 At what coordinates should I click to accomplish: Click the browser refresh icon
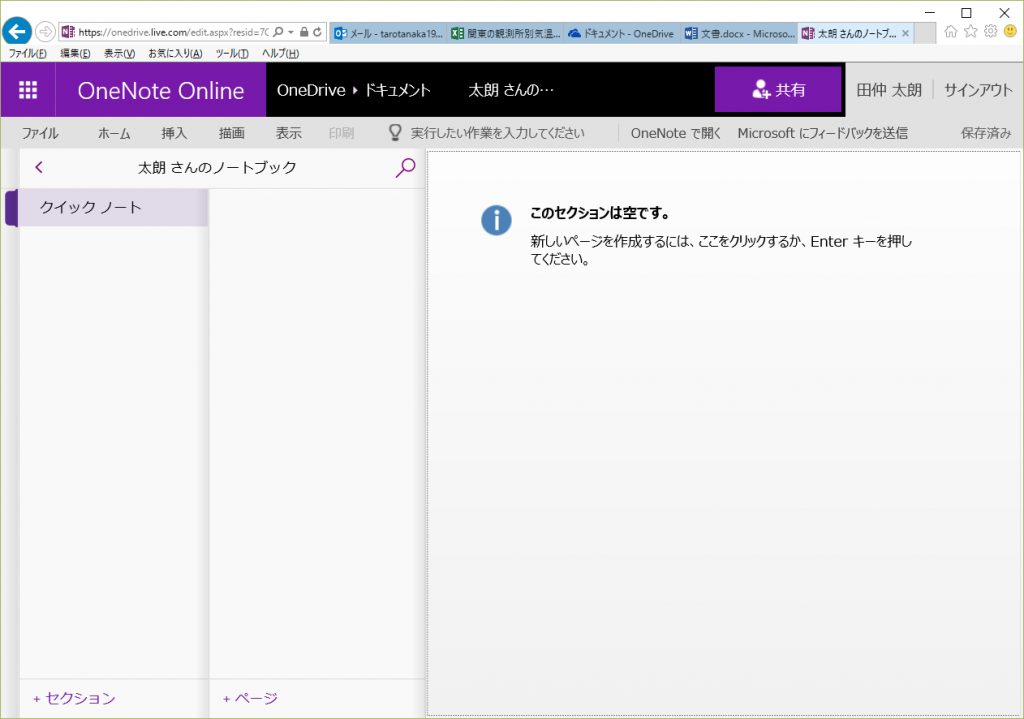pos(317,32)
